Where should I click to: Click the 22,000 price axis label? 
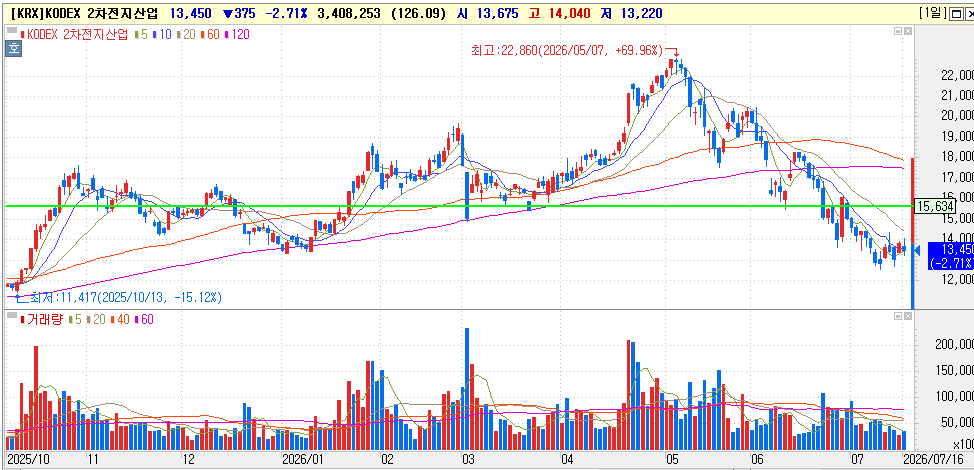tap(957, 75)
